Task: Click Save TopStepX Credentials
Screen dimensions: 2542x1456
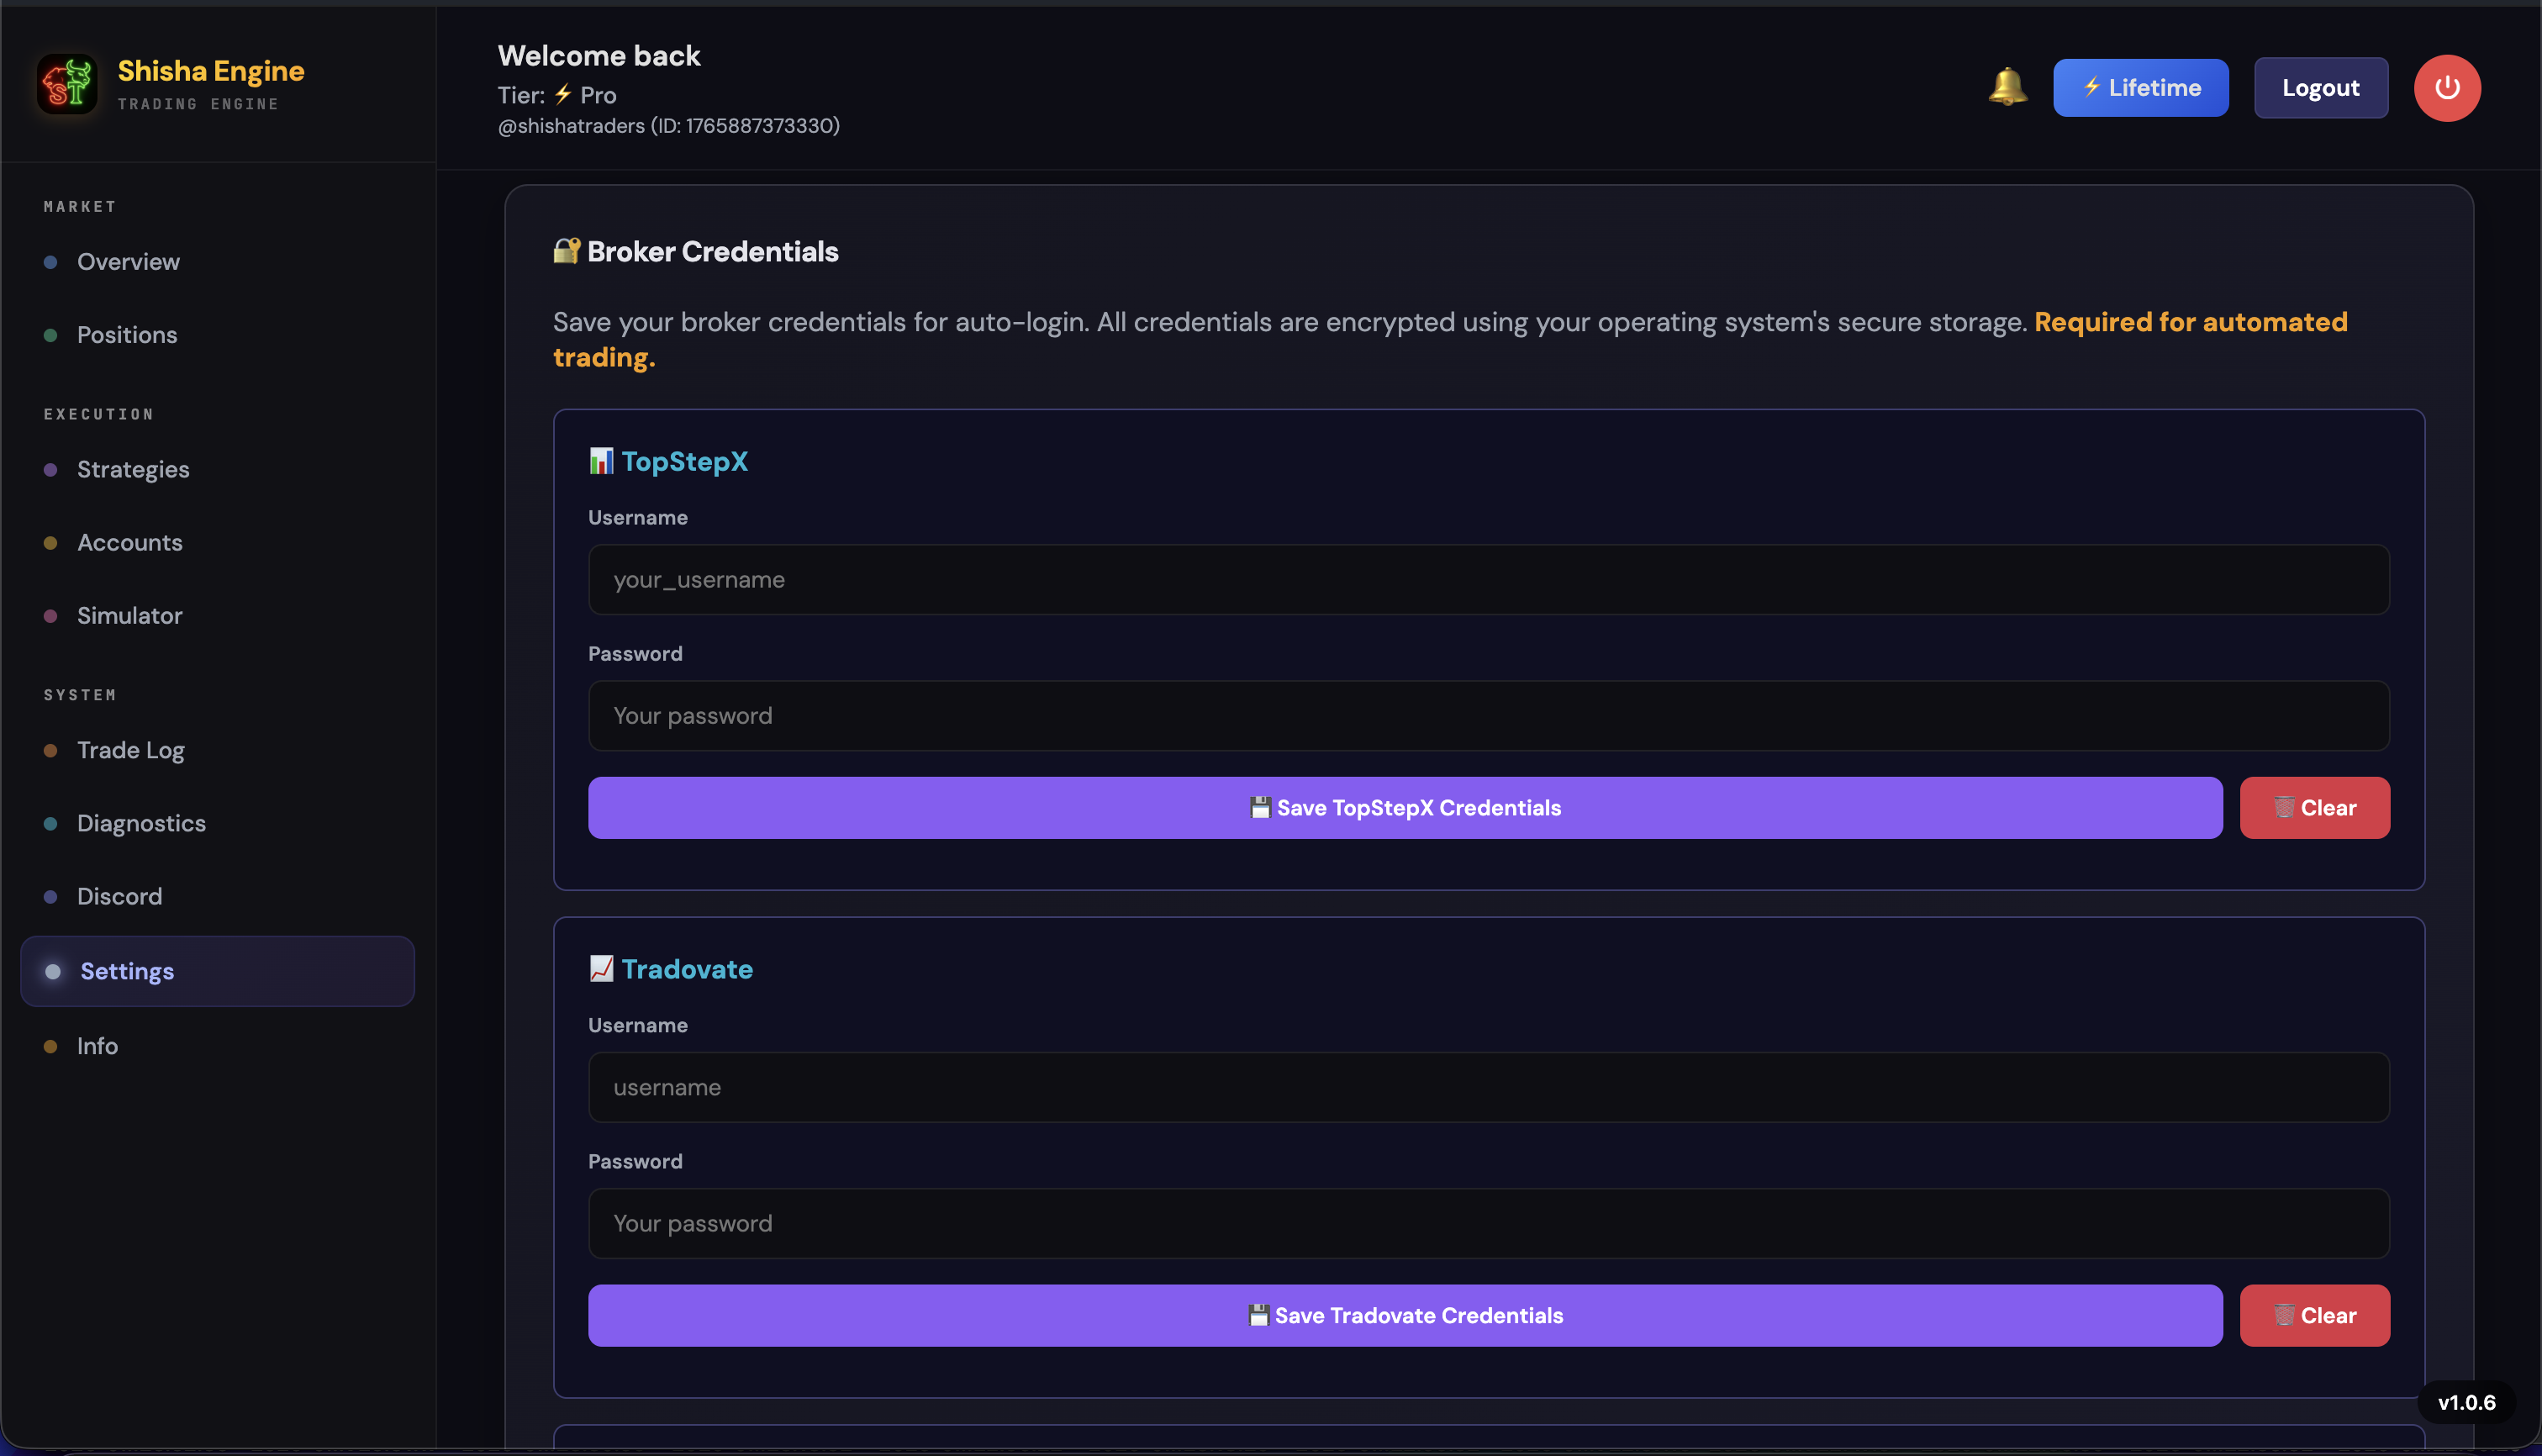Action: [x=1405, y=807]
